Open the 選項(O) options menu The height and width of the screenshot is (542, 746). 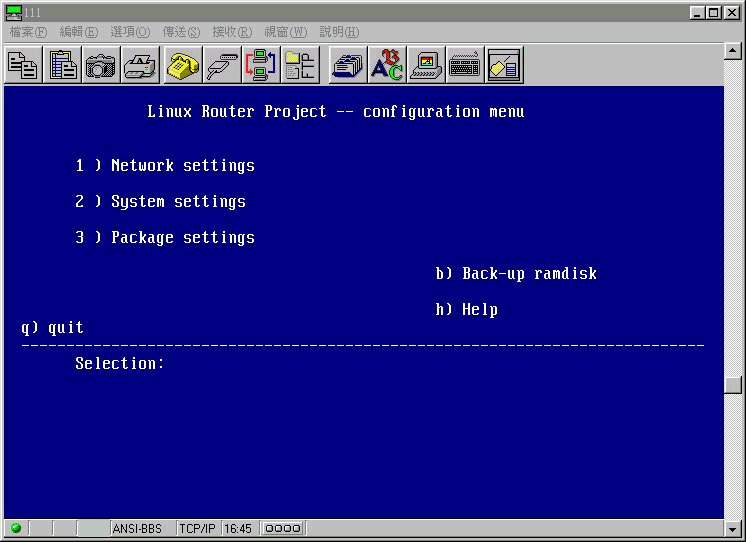point(130,32)
